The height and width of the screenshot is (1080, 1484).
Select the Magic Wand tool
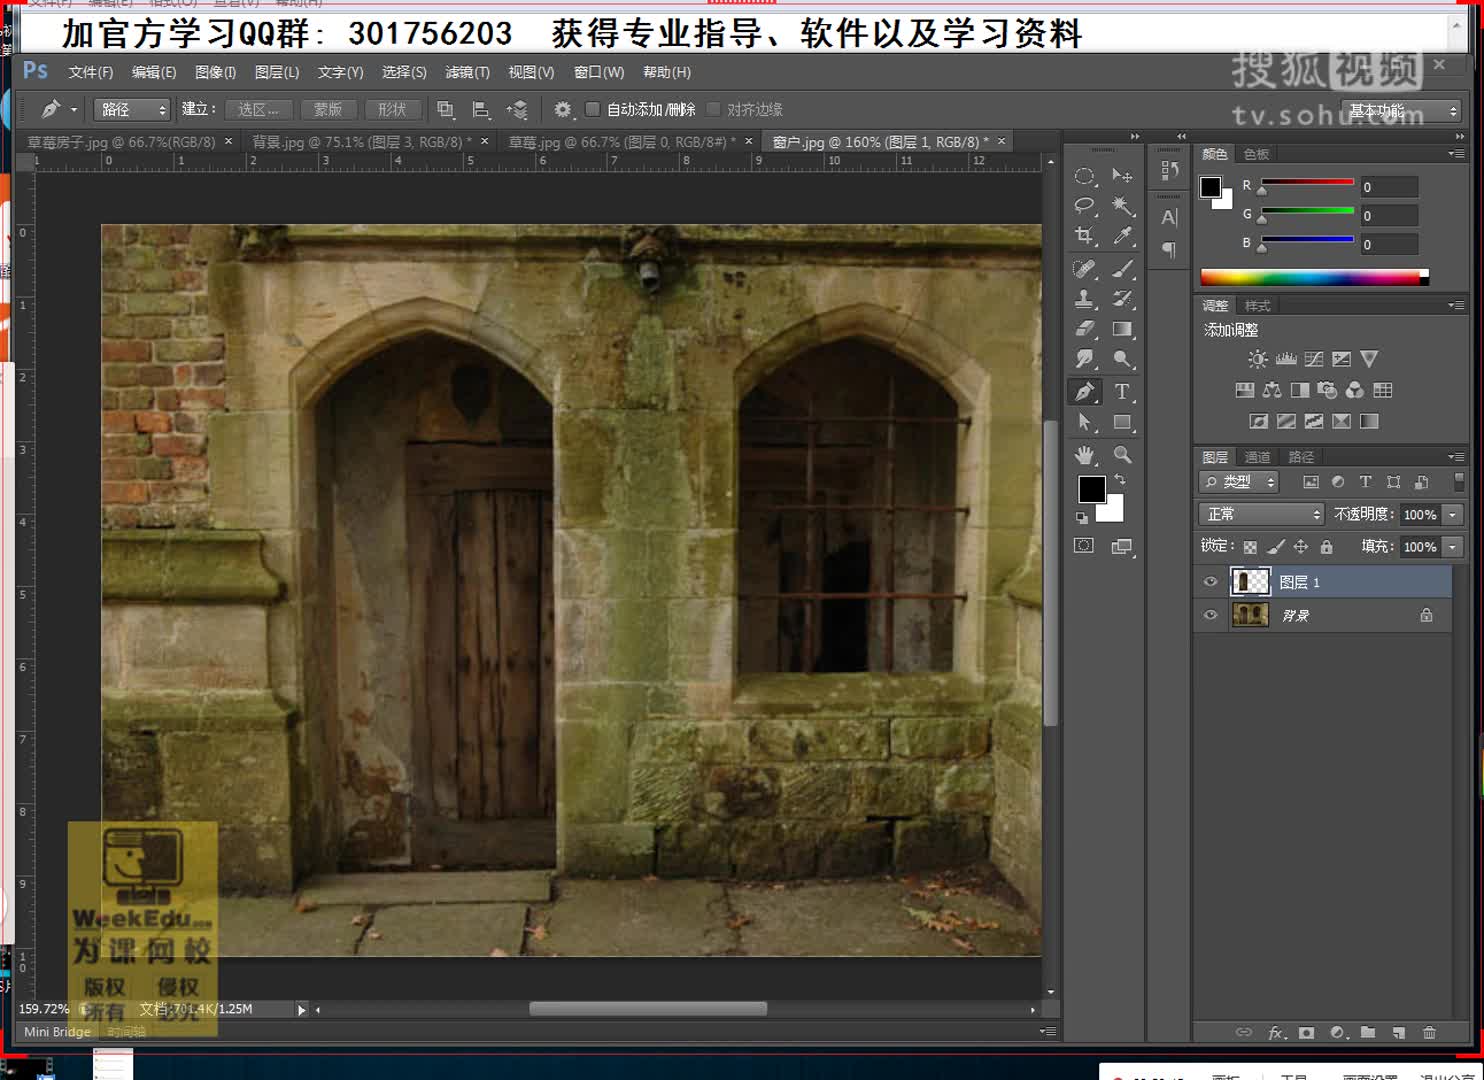1122,206
